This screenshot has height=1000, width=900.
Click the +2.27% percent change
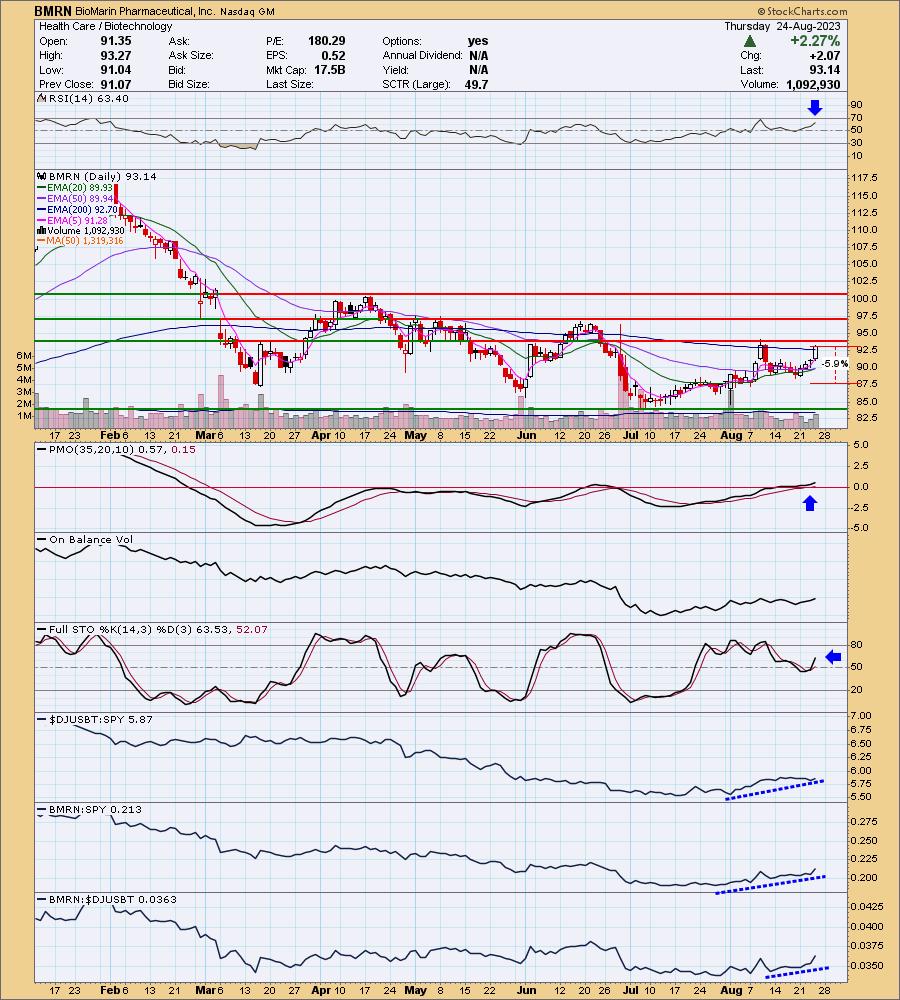(x=815, y=41)
